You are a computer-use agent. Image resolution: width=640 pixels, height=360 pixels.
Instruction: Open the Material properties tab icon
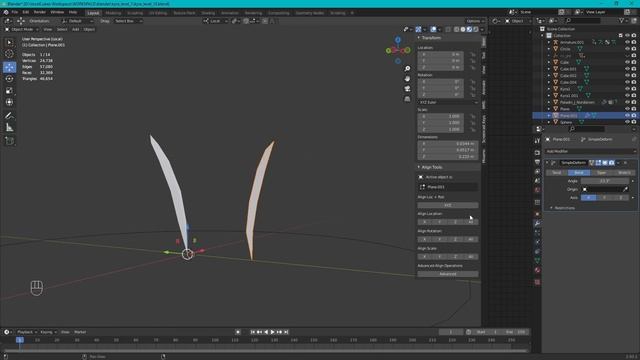click(x=537, y=270)
